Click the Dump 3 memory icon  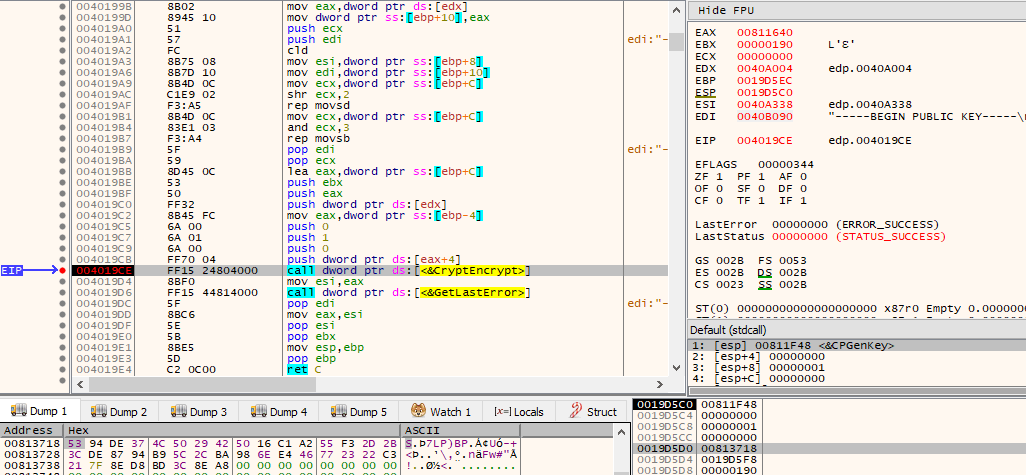point(178,412)
